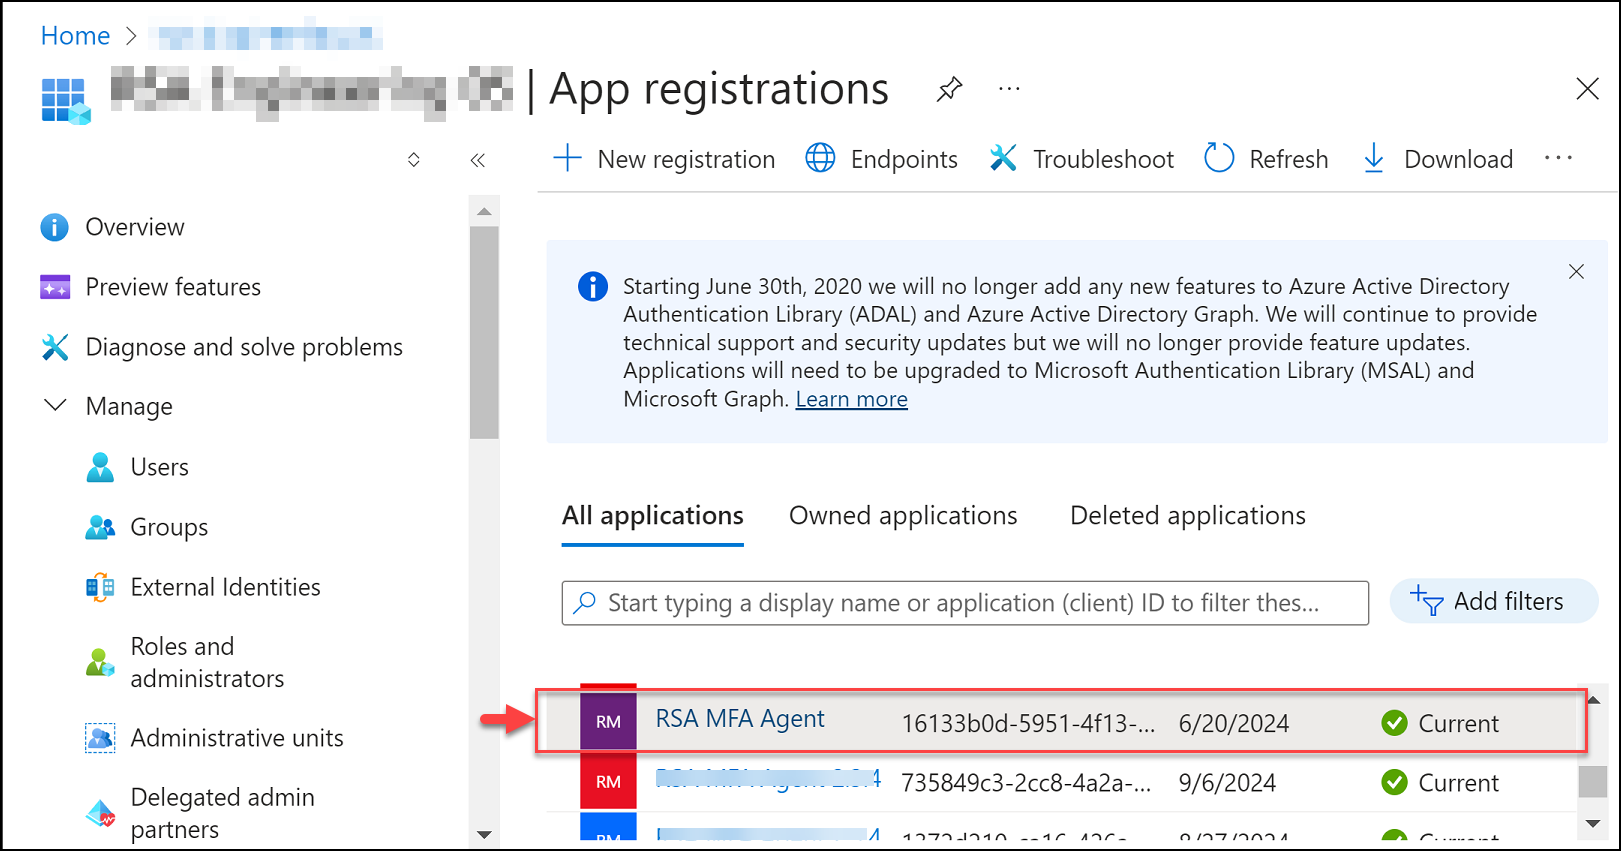Expand more toolbar commands ellipsis

(1558, 158)
